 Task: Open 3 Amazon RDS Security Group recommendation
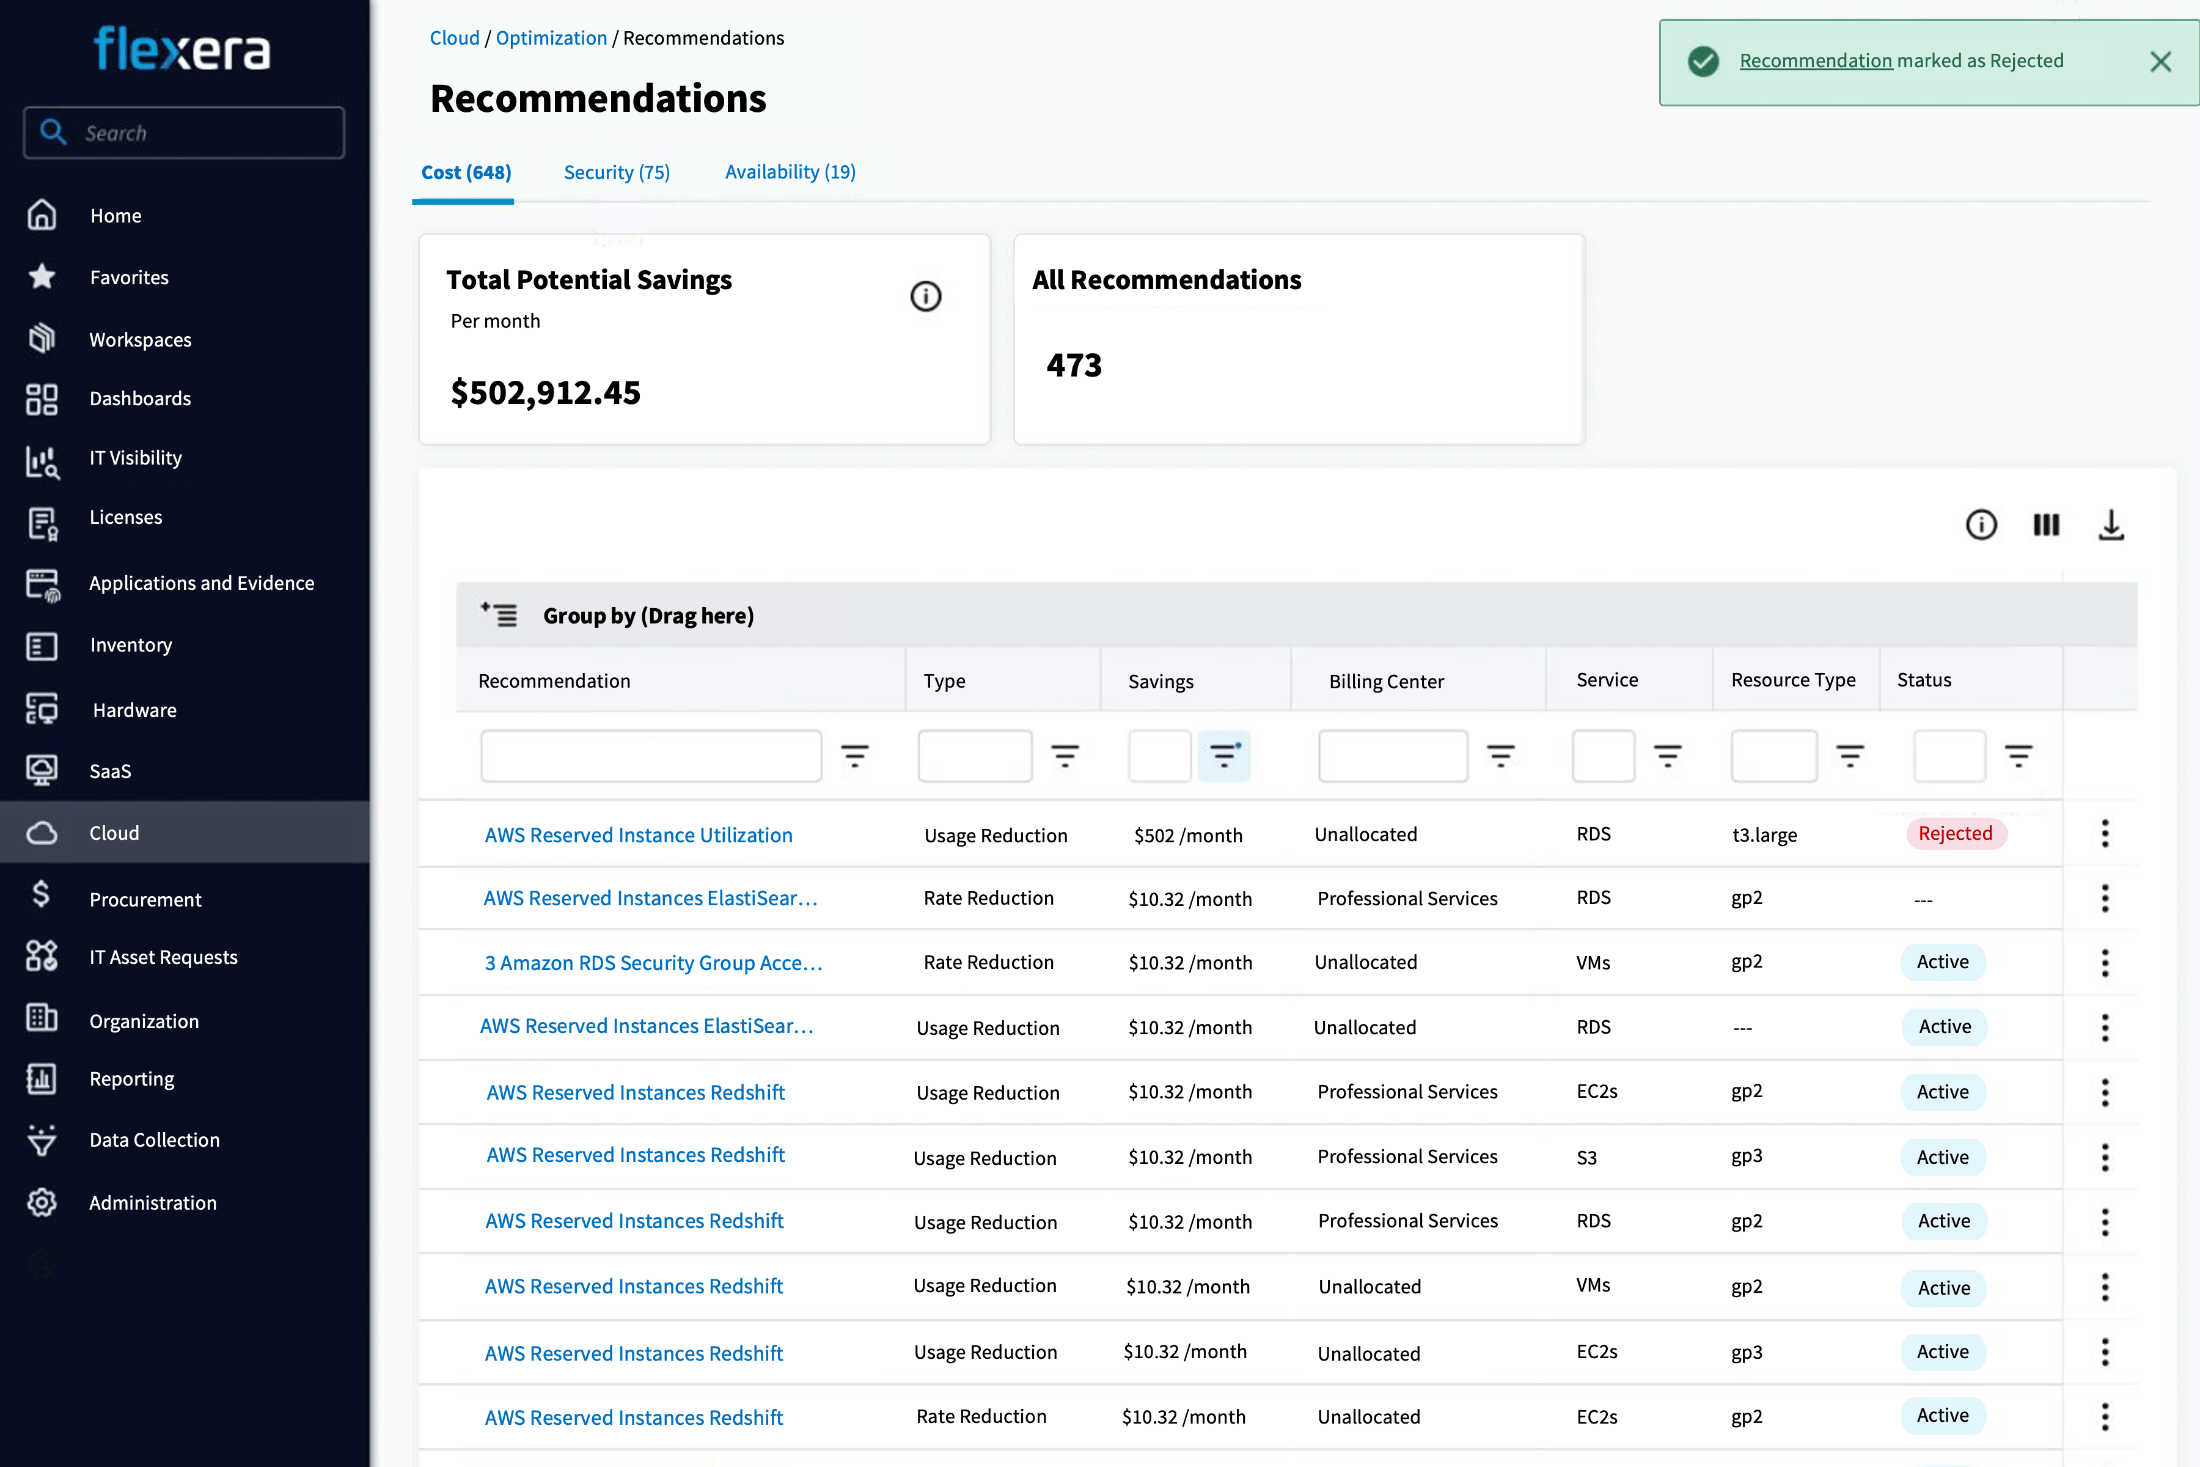pyautogui.click(x=653, y=963)
